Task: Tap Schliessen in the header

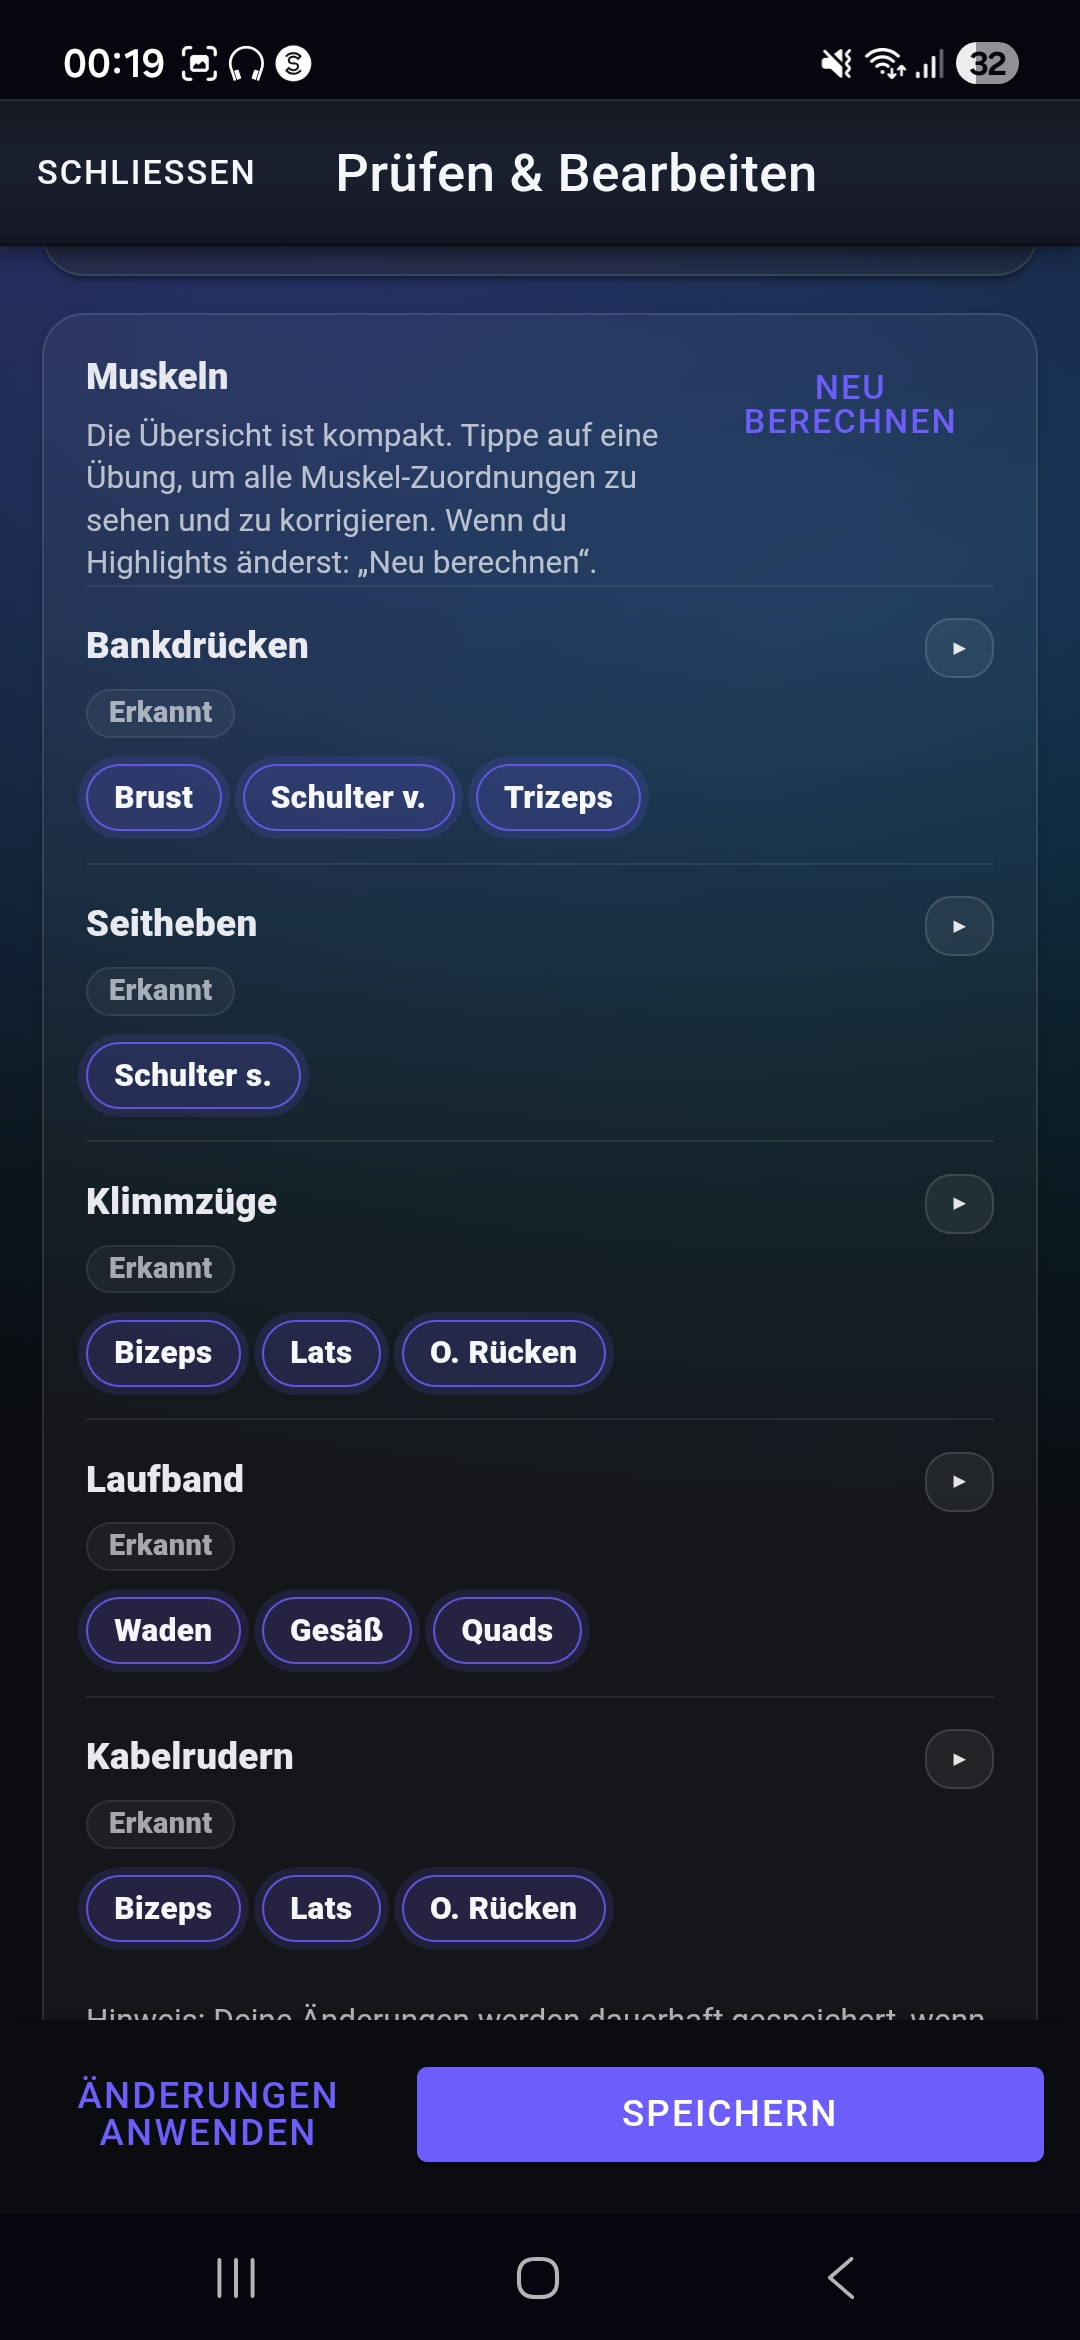Action: pos(146,173)
